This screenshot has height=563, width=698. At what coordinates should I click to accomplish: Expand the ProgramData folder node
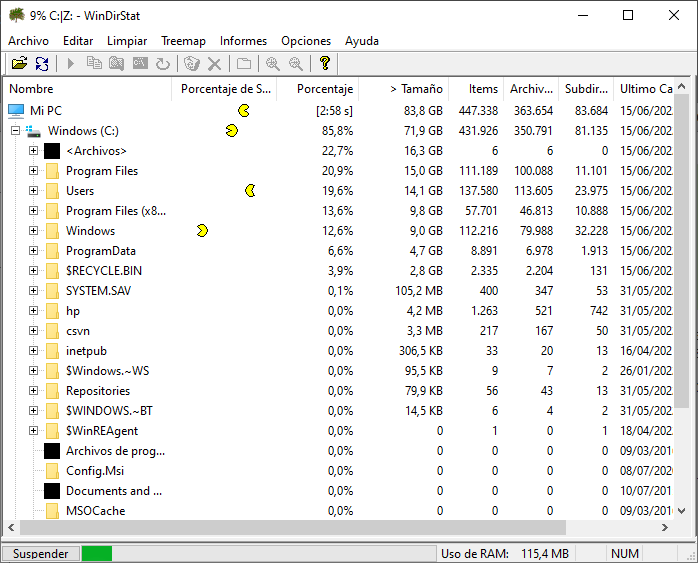[x=33, y=251]
